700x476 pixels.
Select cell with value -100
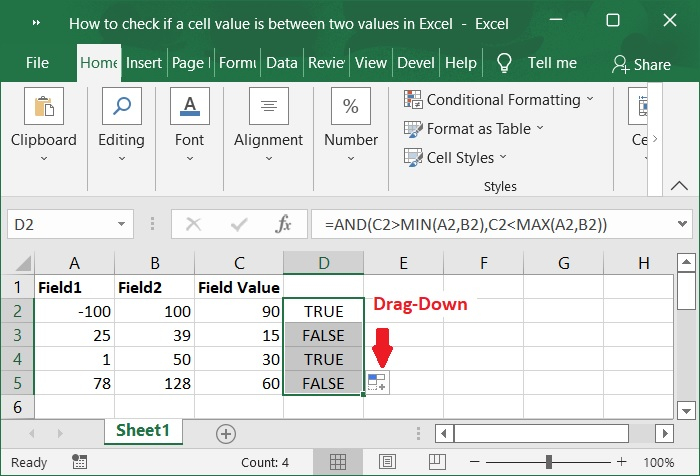[75, 311]
